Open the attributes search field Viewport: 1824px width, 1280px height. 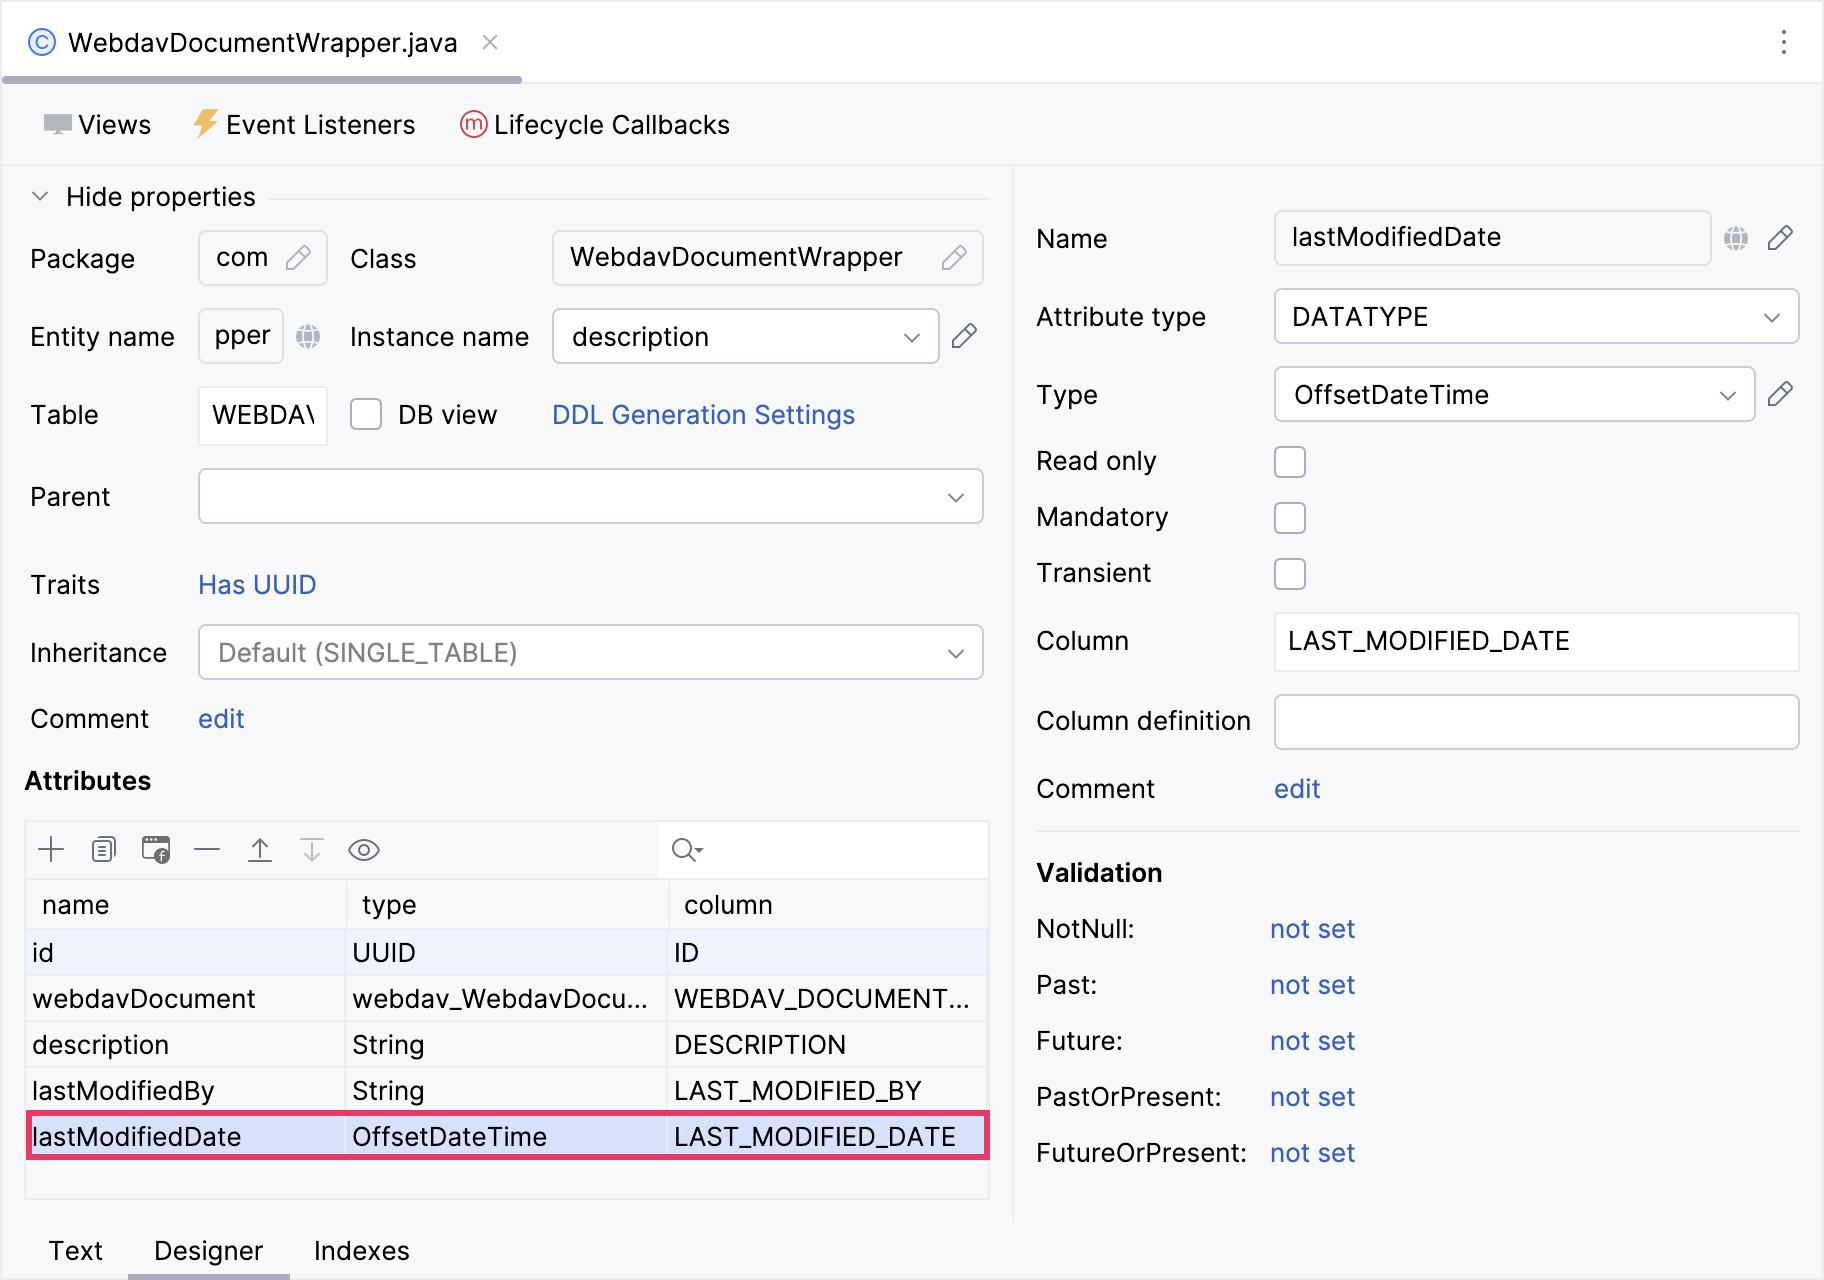click(x=684, y=849)
